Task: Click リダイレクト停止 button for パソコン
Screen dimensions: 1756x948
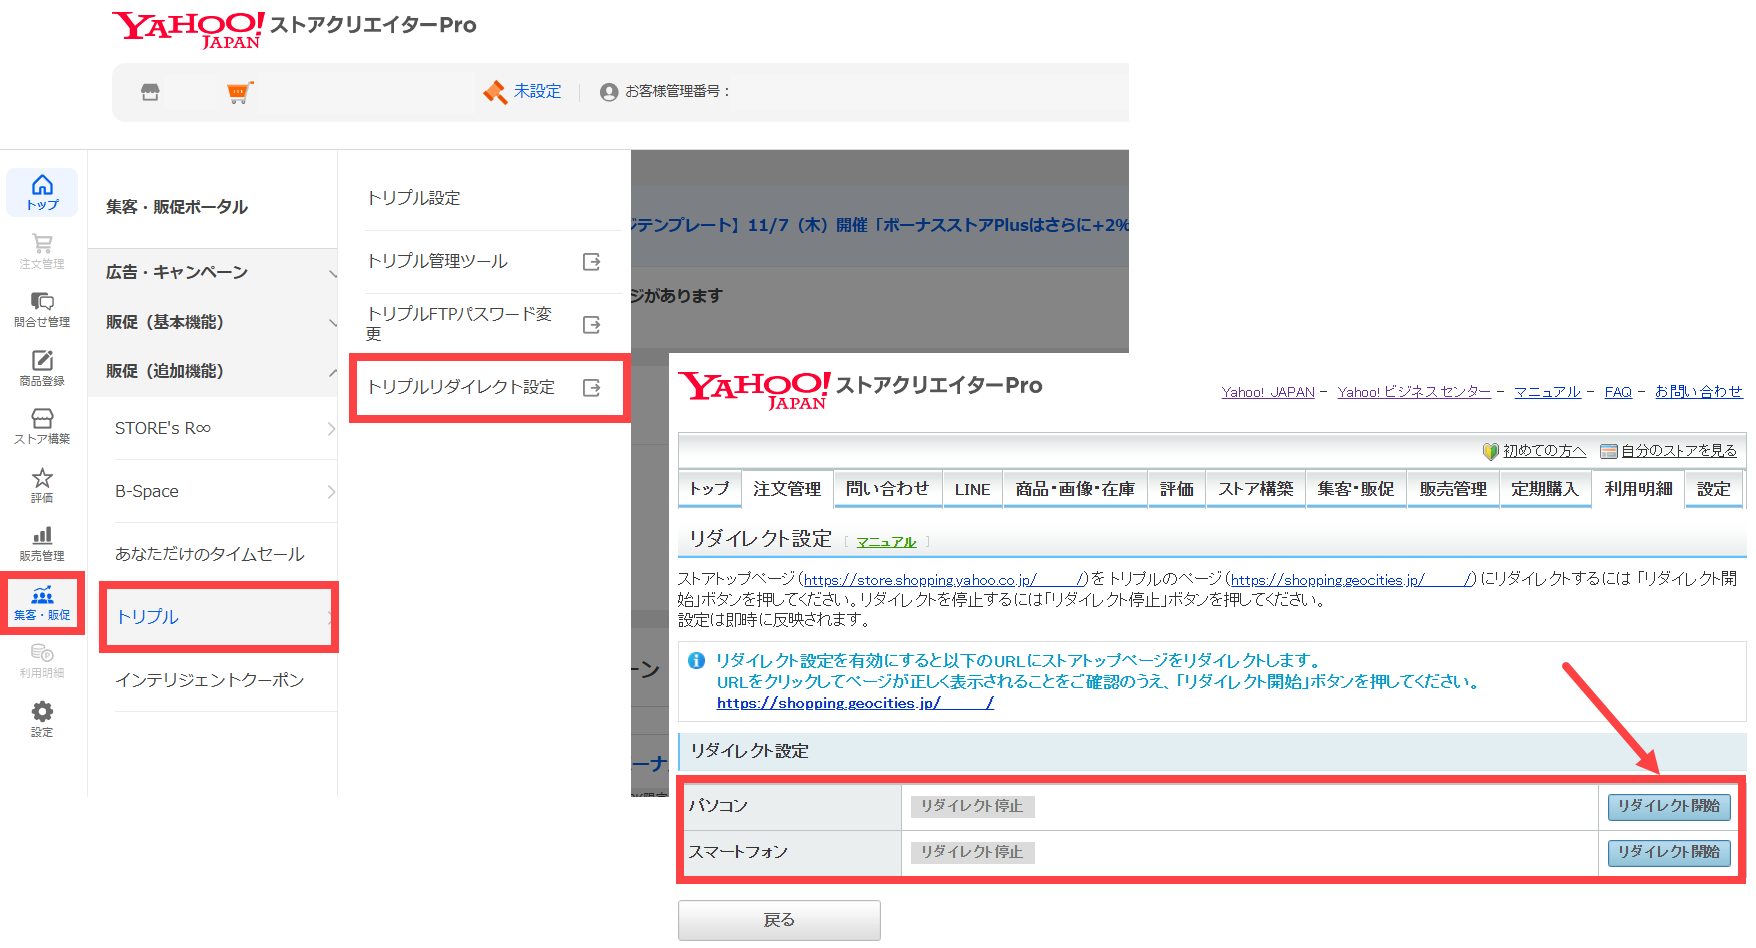Action: 972,806
